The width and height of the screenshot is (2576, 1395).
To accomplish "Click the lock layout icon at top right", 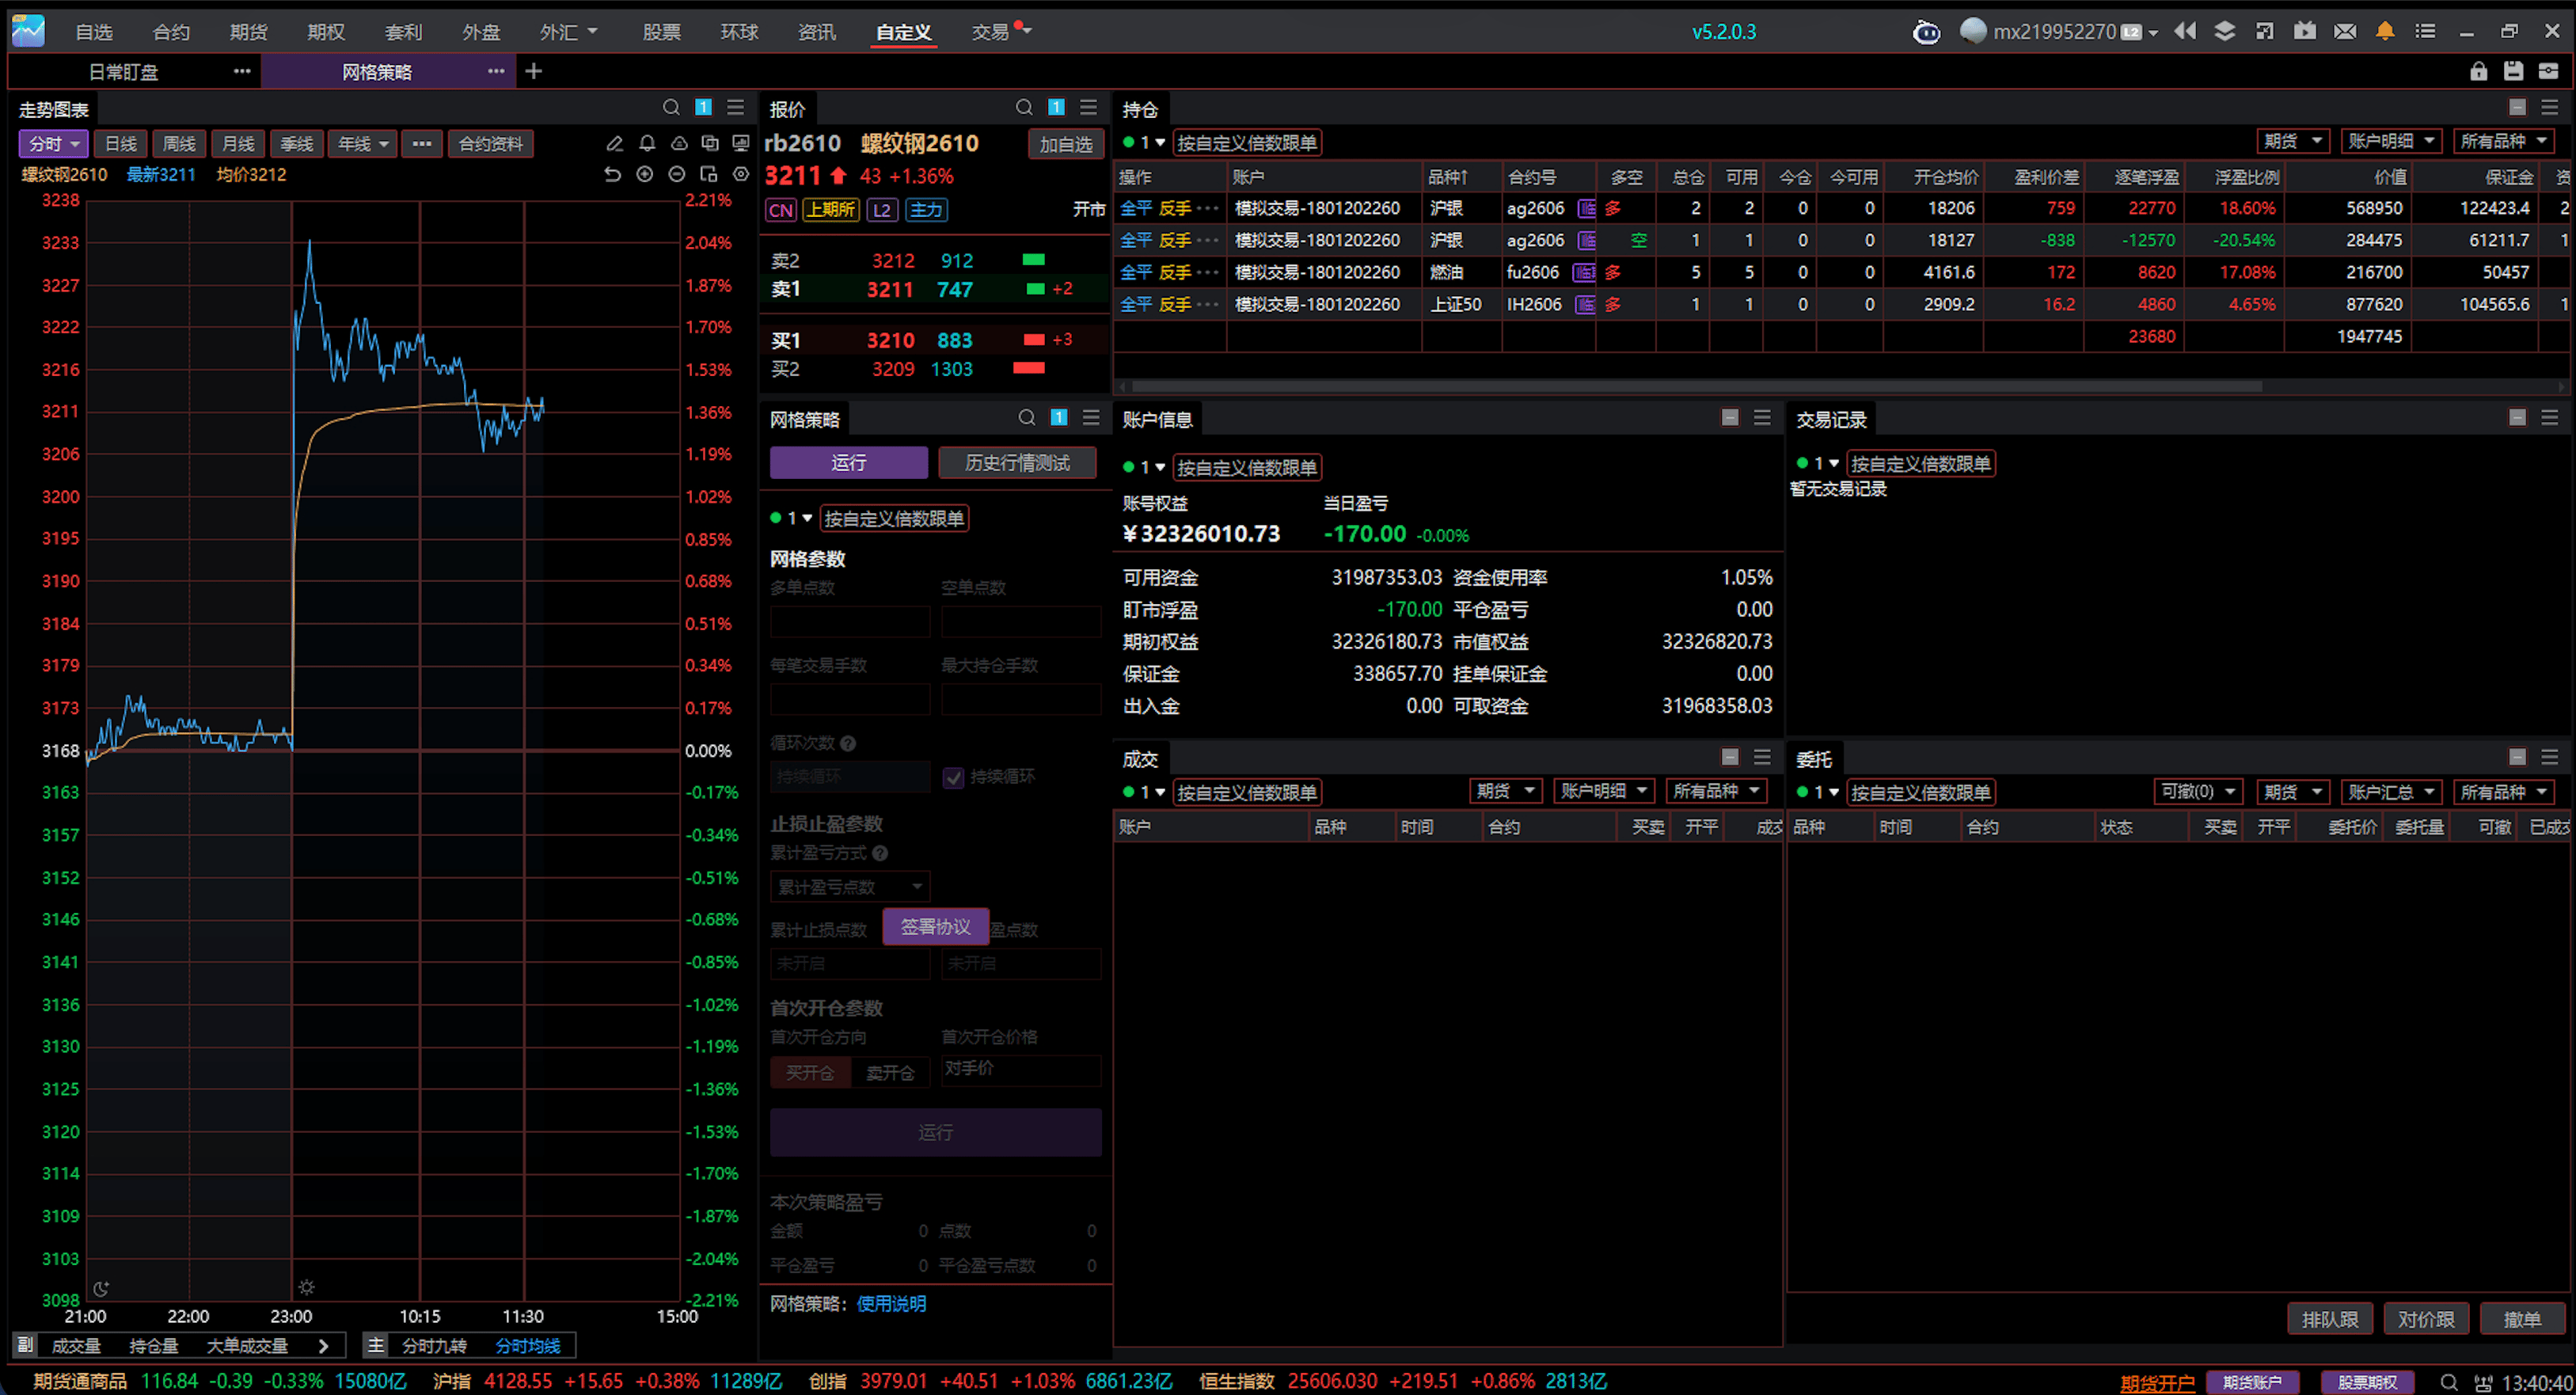I will (x=2478, y=71).
